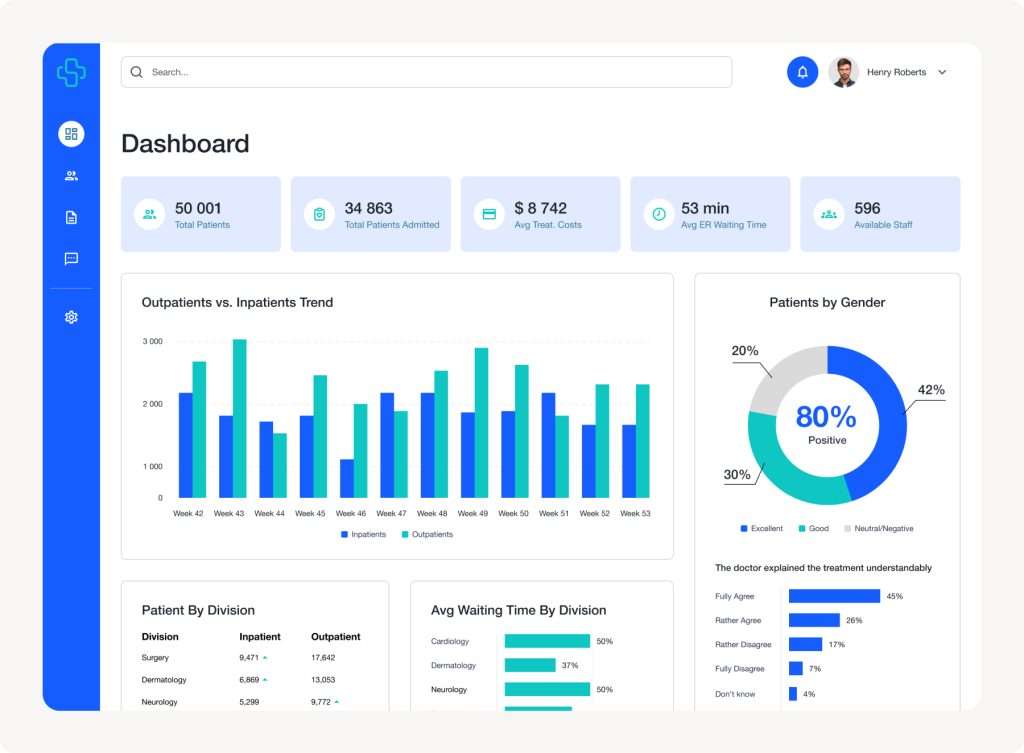
Task: Click the Henry Roberts profile avatar
Action: click(x=843, y=72)
